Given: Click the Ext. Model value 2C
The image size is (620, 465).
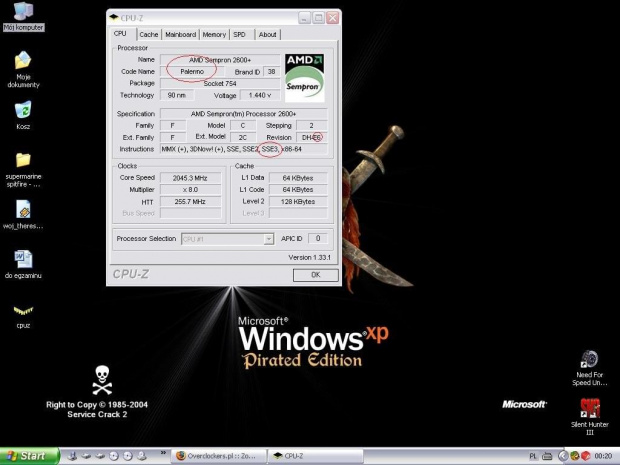Looking at the screenshot, I should point(243,137).
